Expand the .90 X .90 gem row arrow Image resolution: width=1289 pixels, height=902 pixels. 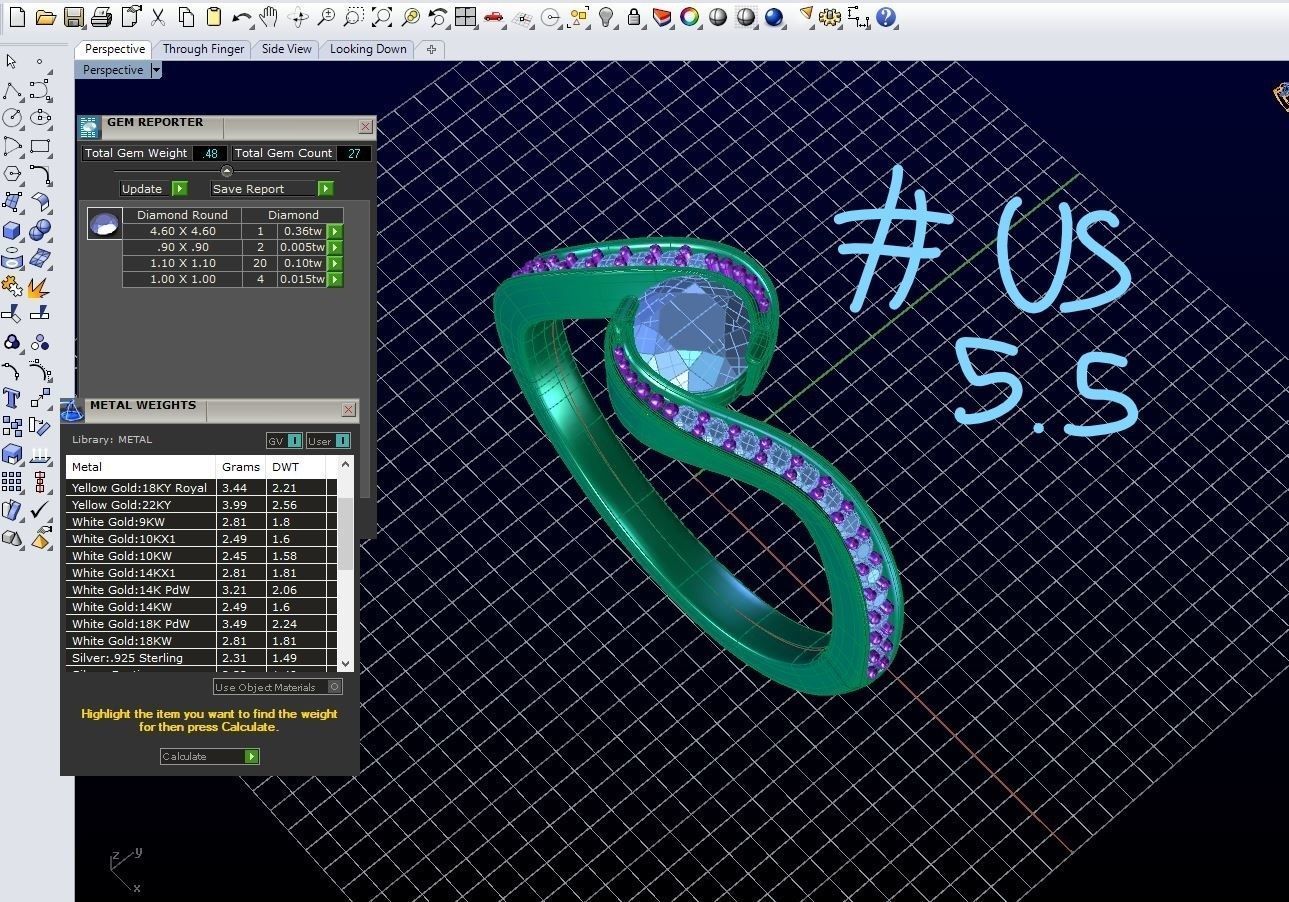tap(335, 247)
